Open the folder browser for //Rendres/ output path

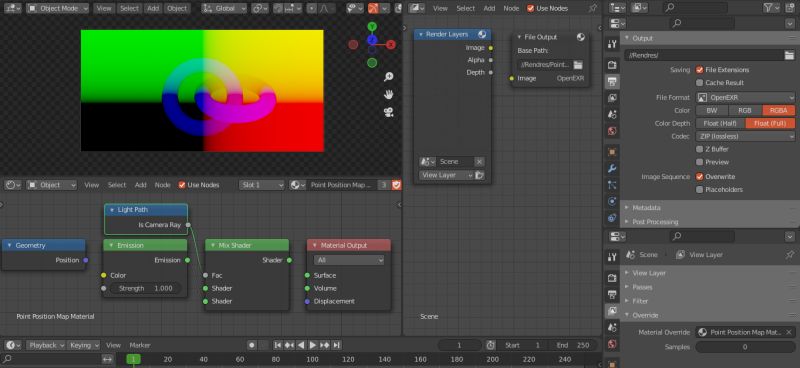coord(789,55)
